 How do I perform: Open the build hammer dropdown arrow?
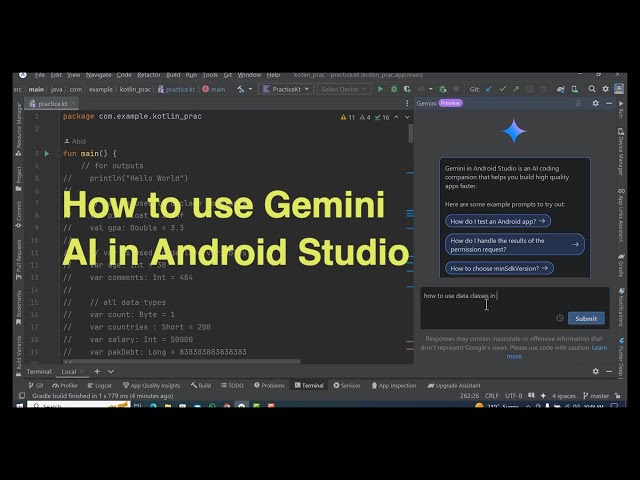click(250, 89)
